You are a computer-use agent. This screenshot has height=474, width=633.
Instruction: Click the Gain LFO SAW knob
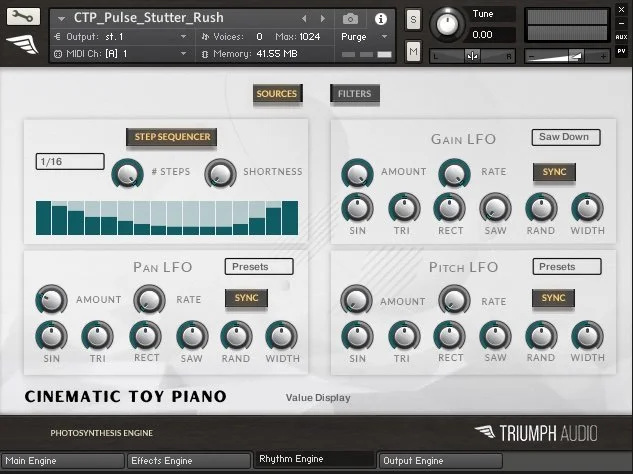click(x=495, y=208)
